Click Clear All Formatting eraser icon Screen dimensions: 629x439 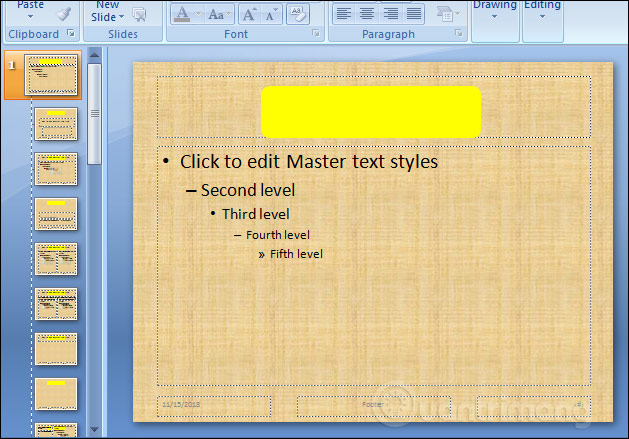point(298,14)
